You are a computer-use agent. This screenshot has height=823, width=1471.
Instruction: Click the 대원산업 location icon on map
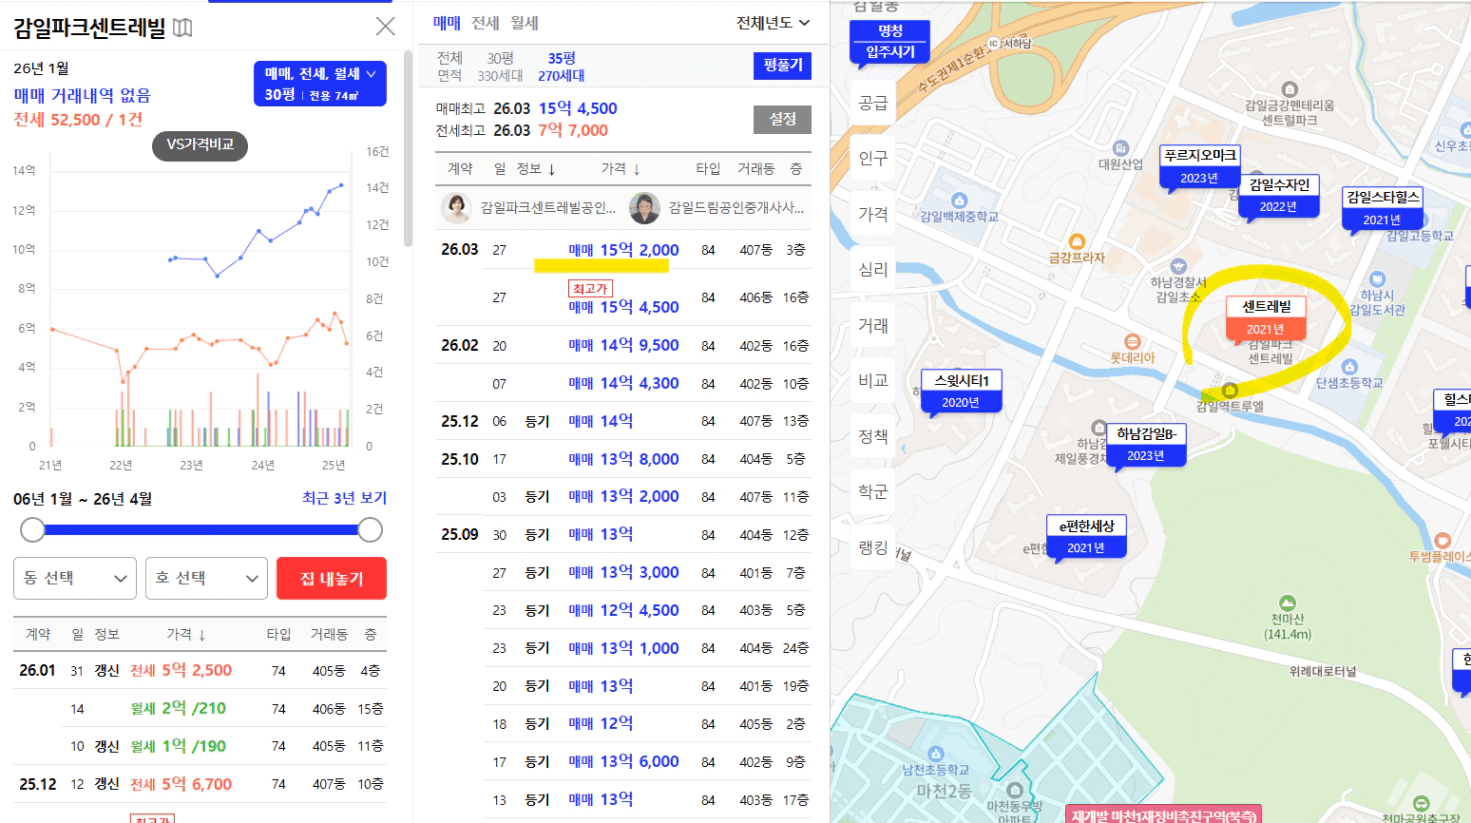(x=1120, y=148)
